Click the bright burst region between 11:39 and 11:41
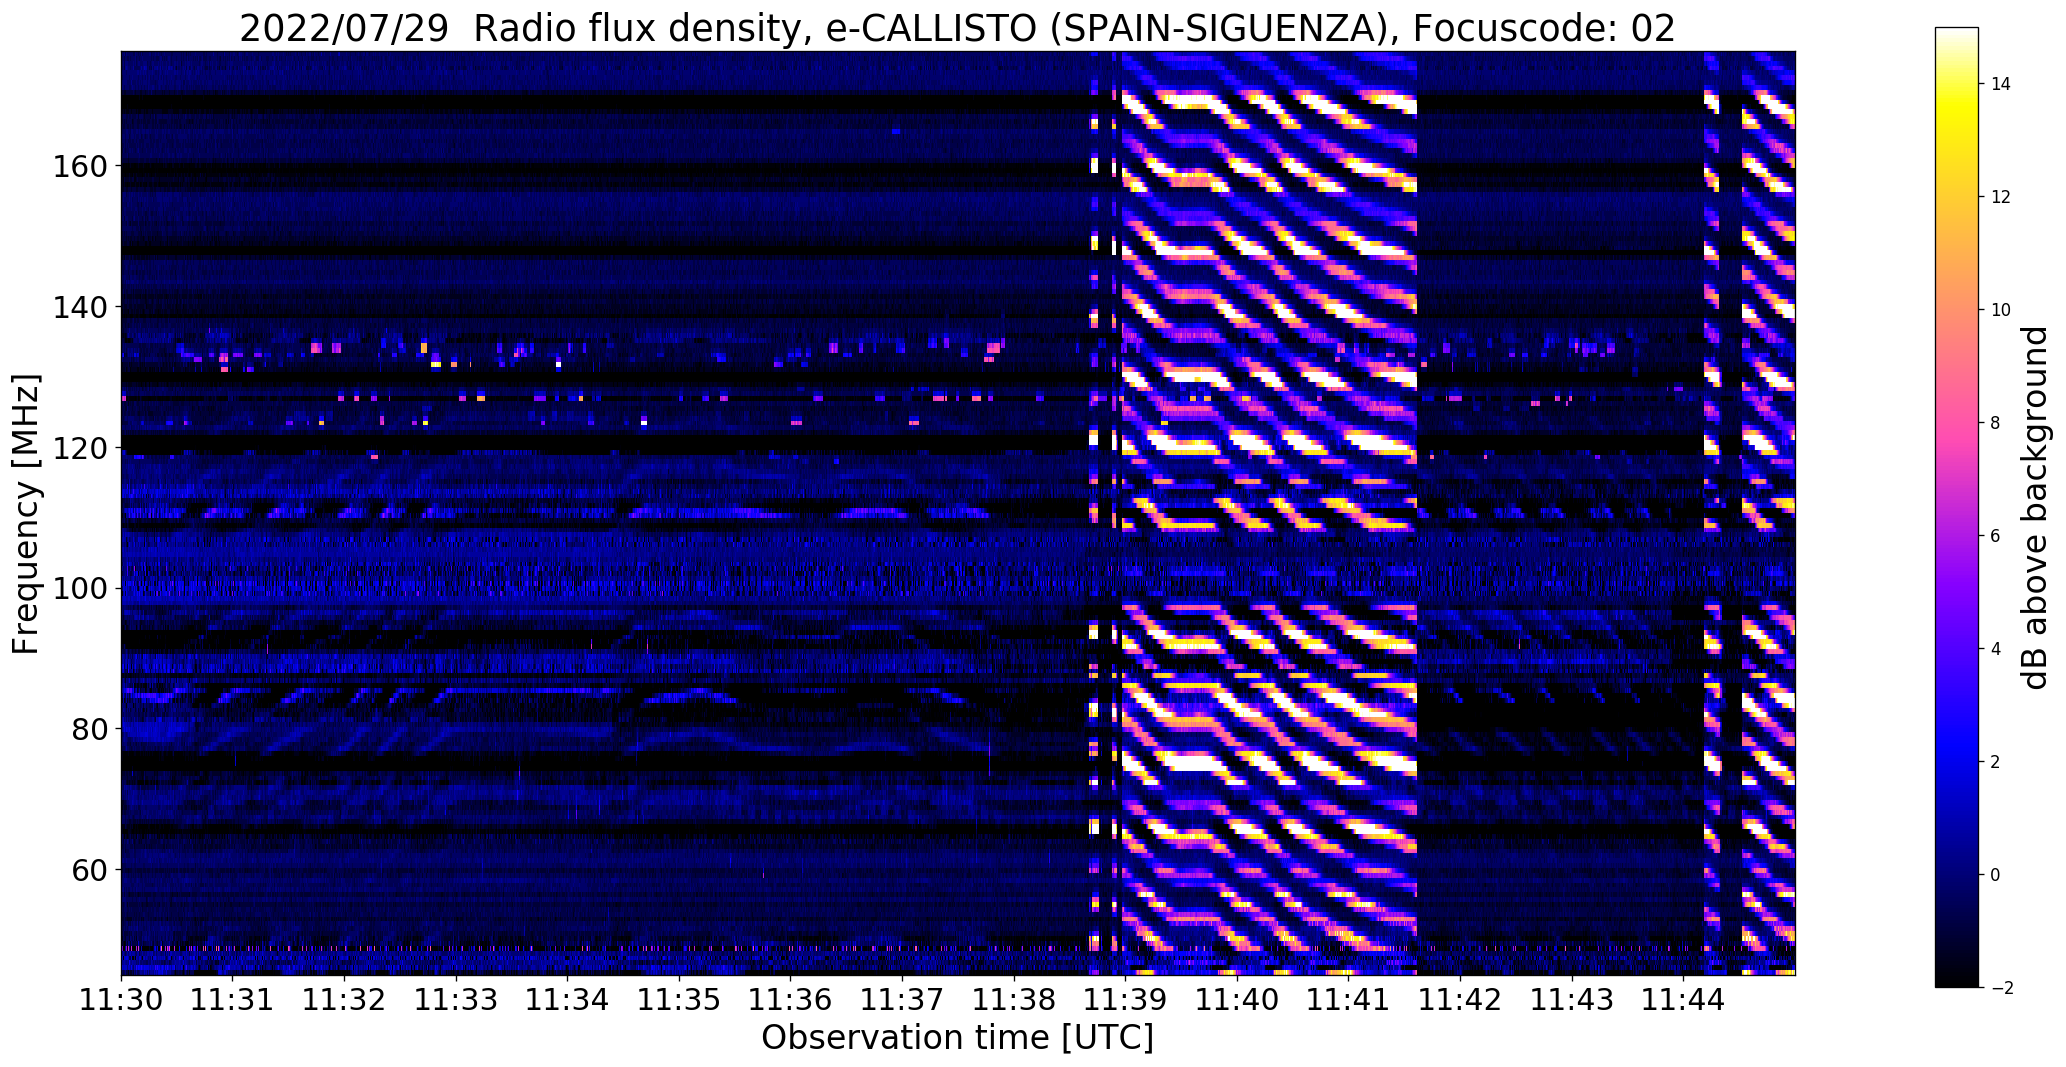 pos(1270,513)
